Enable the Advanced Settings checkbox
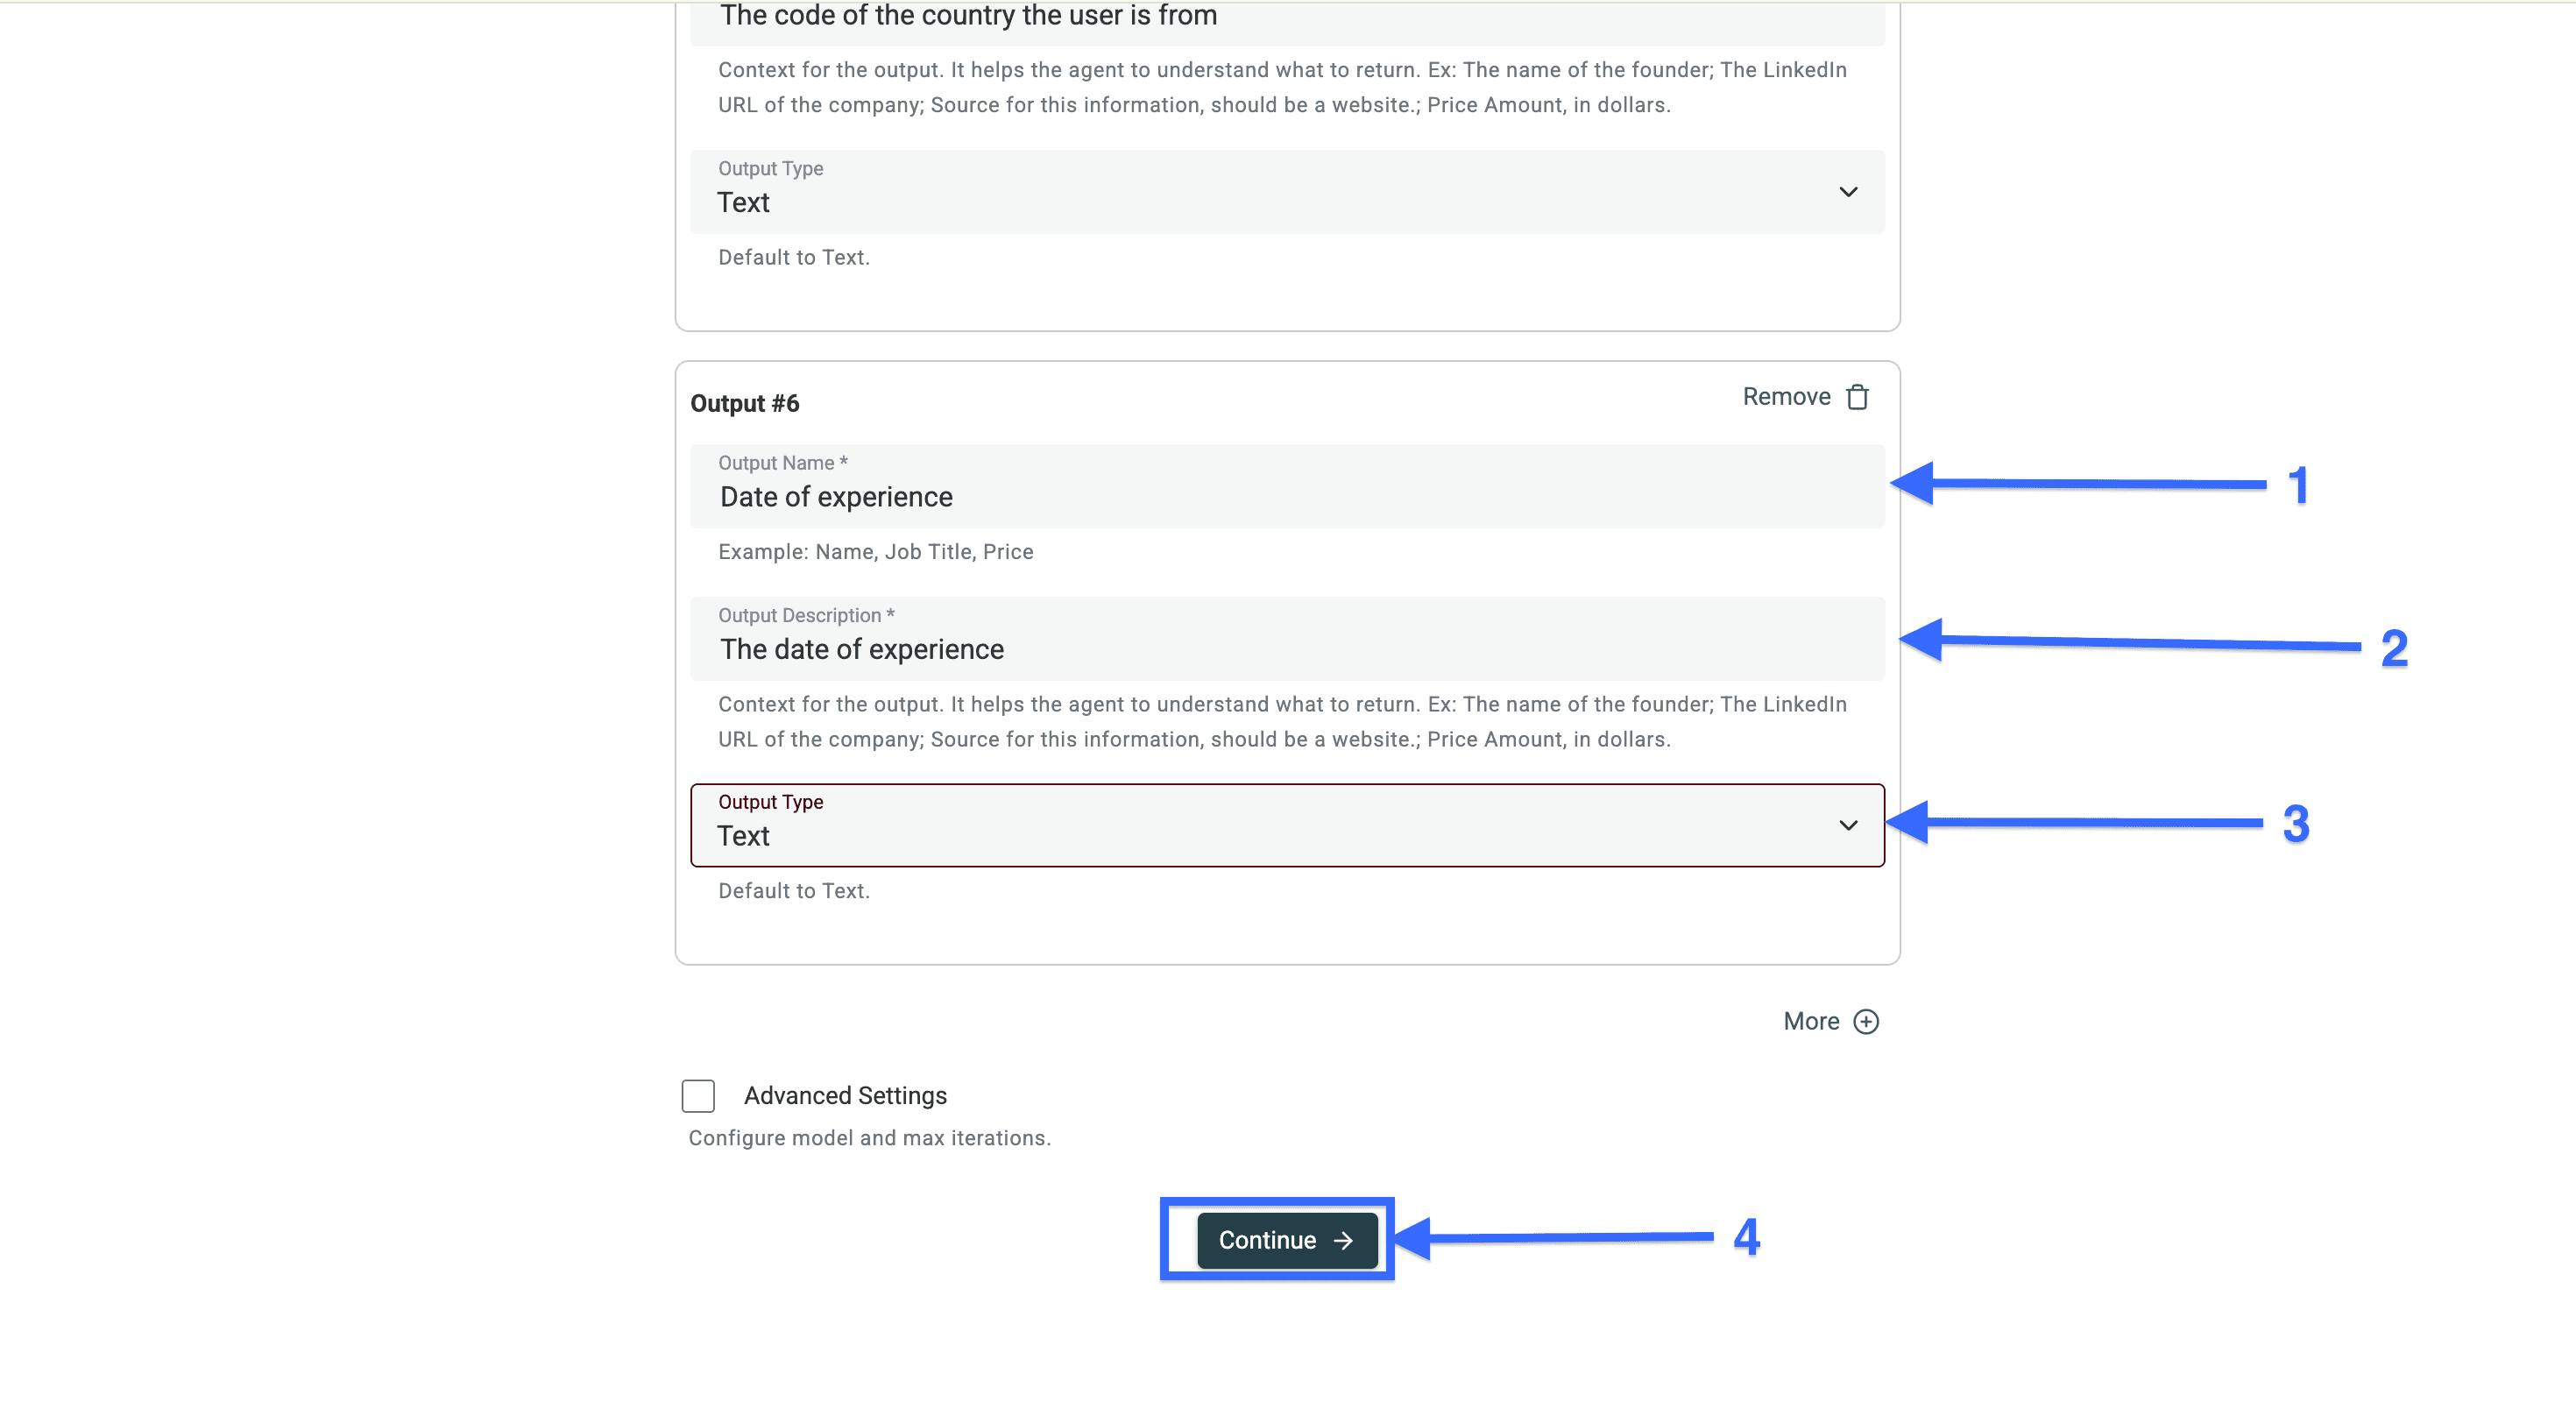 point(698,1095)
